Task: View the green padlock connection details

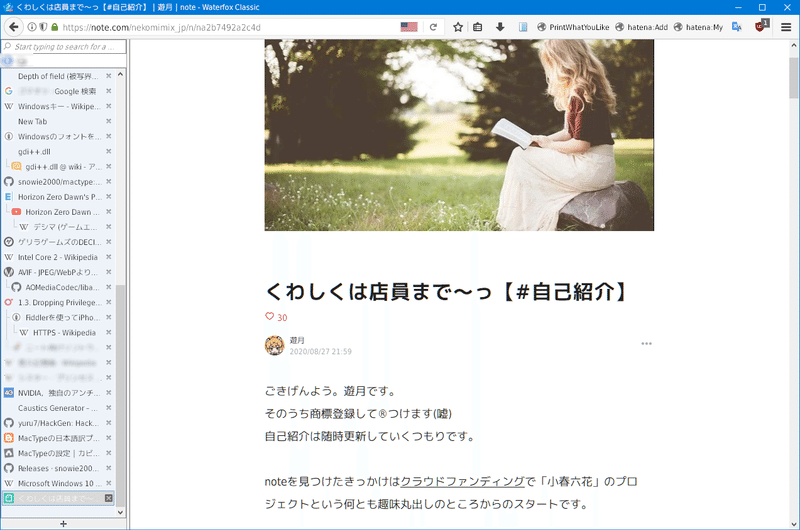Action: point(55,27)
